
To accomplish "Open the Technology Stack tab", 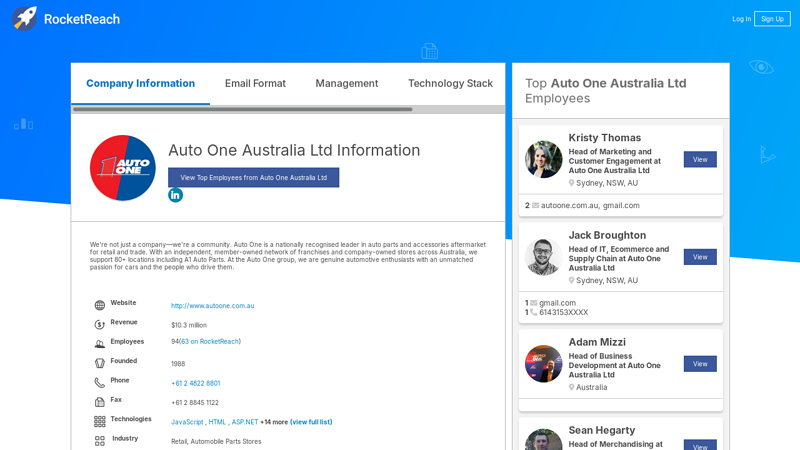I will pos(450,83).
